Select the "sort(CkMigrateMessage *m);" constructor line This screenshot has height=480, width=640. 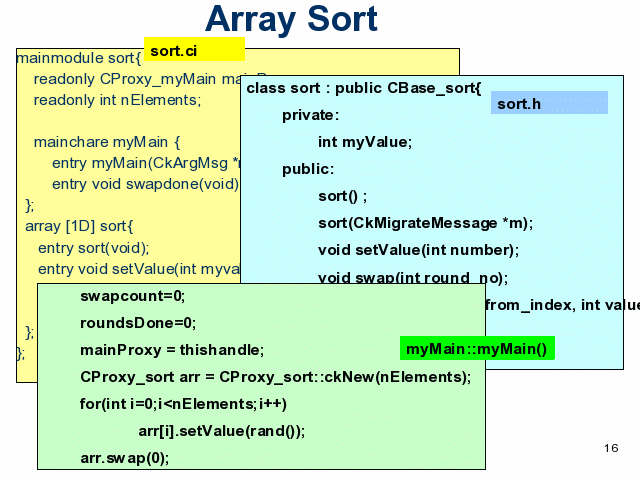(425, 223)
